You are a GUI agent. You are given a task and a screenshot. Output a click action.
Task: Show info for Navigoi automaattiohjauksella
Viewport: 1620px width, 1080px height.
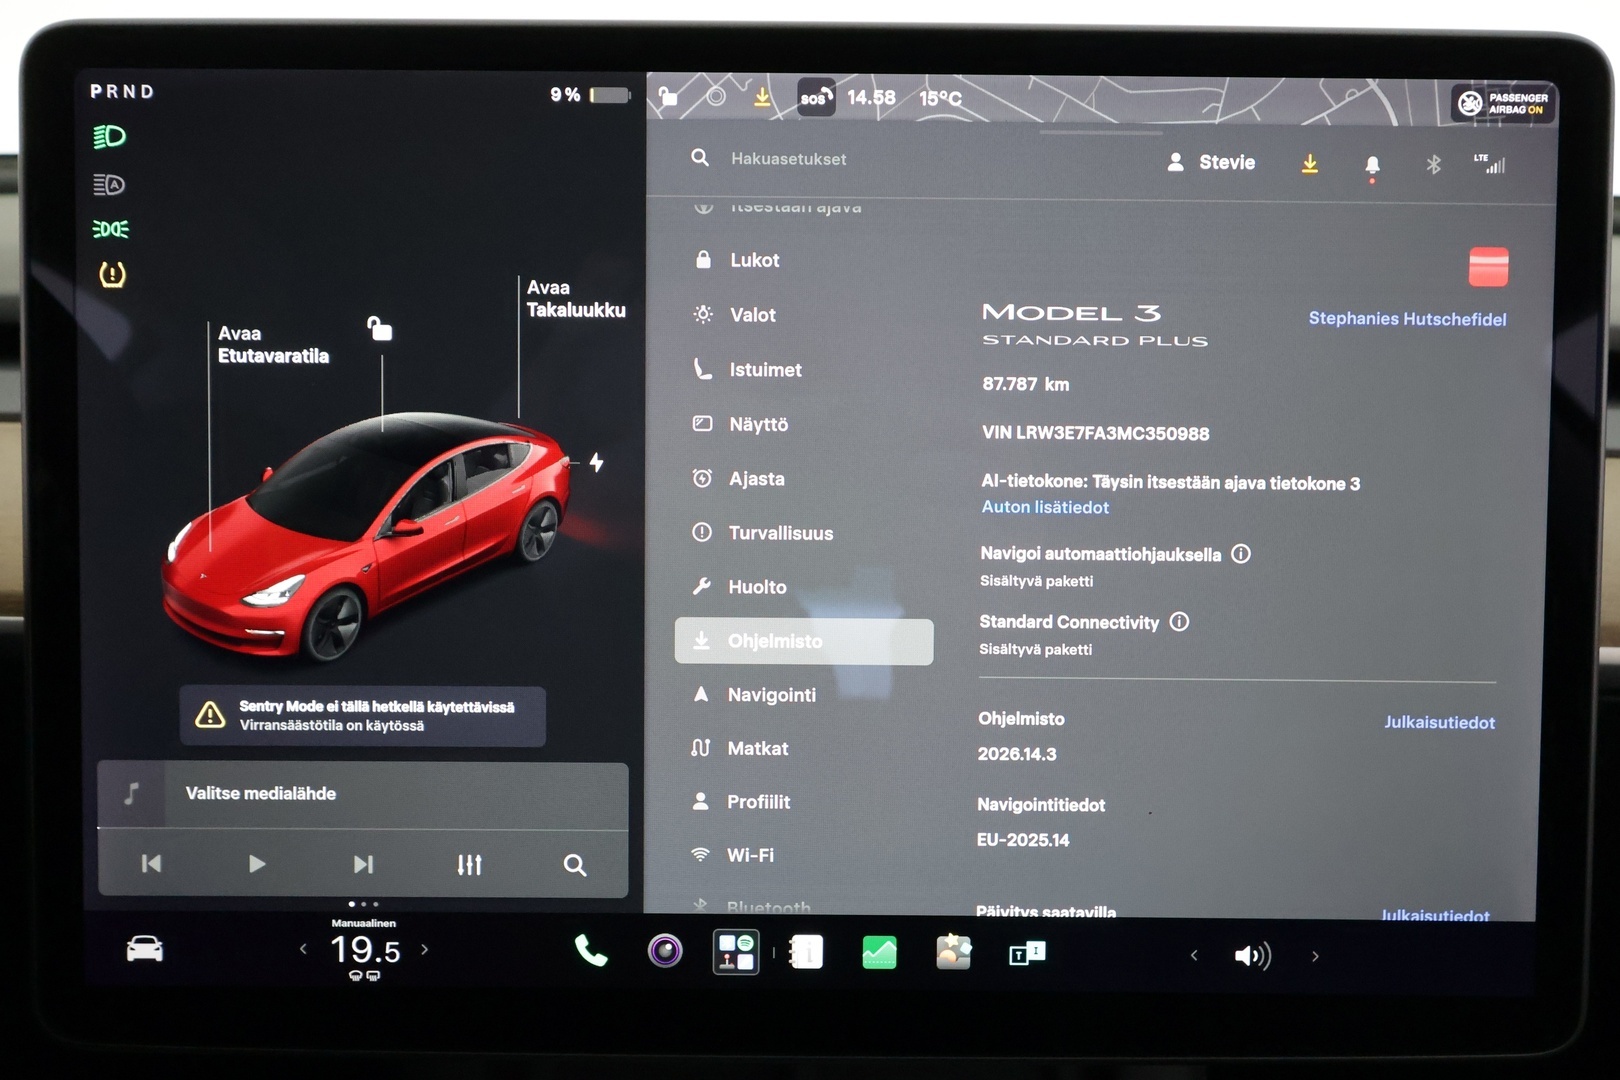pyautogui.click(x=1241, y=553)
